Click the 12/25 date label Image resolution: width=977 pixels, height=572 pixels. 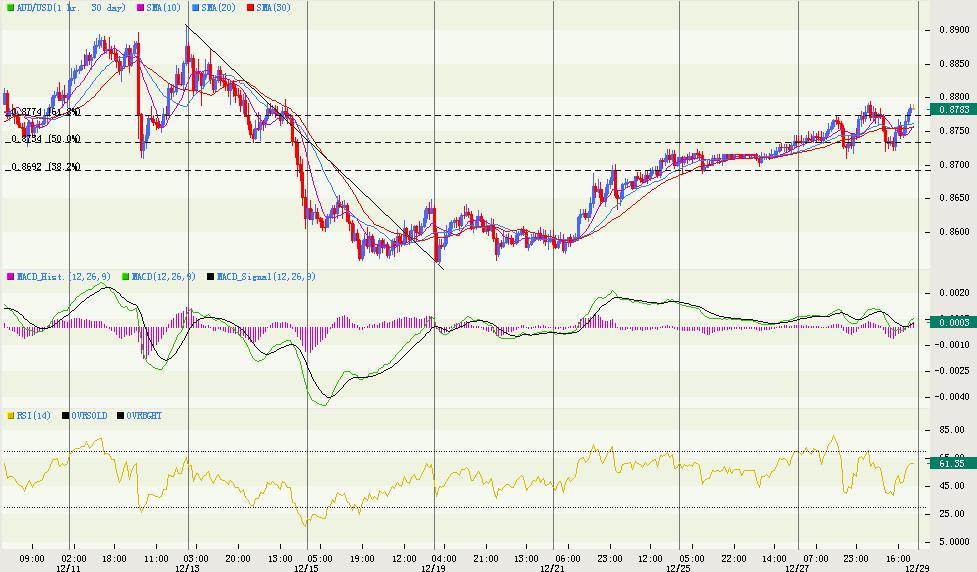point(678,568)
